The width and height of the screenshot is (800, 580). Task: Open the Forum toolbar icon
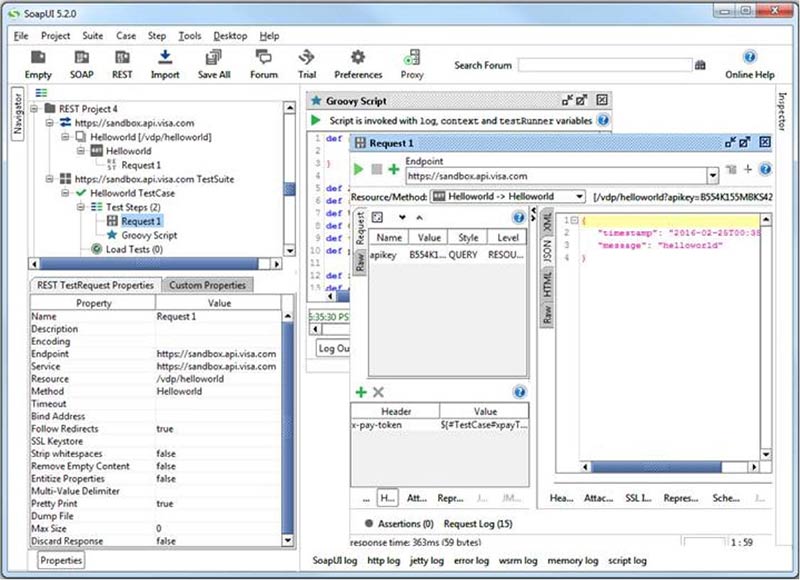point(264,58)
